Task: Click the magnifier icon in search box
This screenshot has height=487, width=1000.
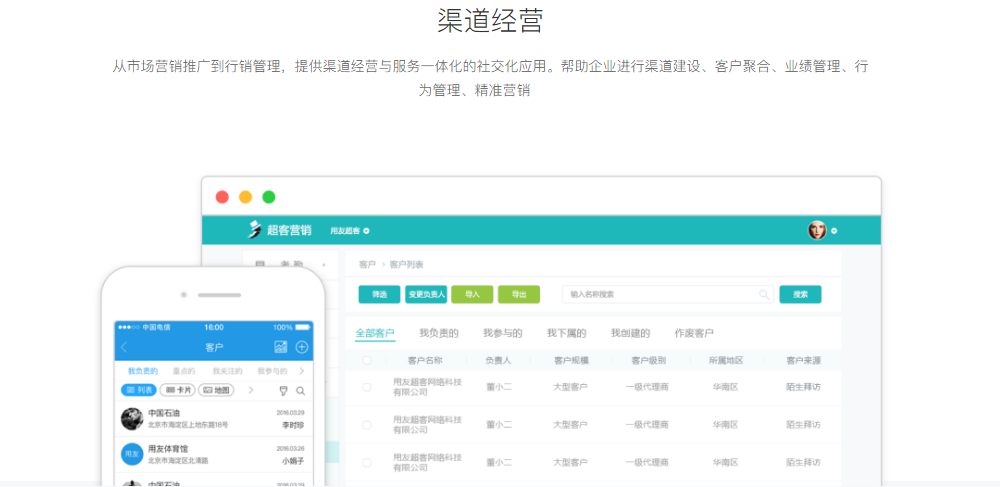Action: pos(764,294)
